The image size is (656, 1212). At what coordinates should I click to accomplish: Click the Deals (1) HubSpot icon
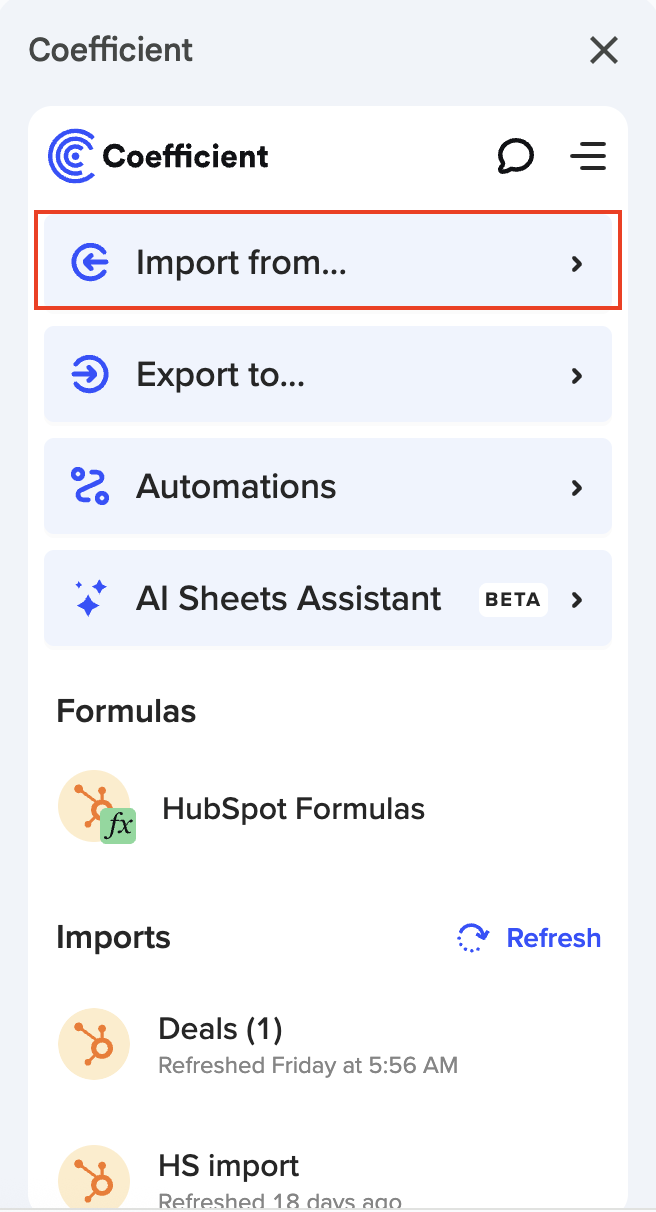tap(94, 1044)
